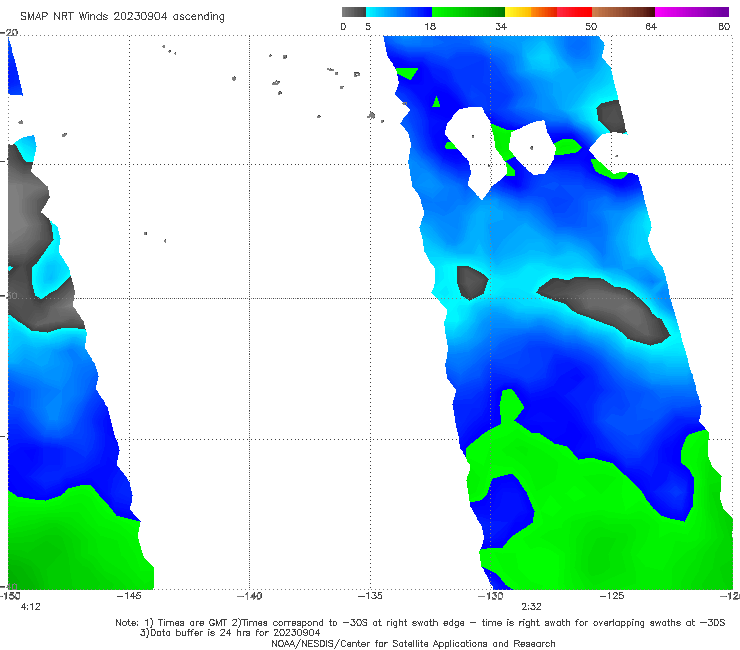
Task: Click the 'SMAP NRT Winds 20230904 ascending' title
Action: pyautogui.click(x=122, y=16)
